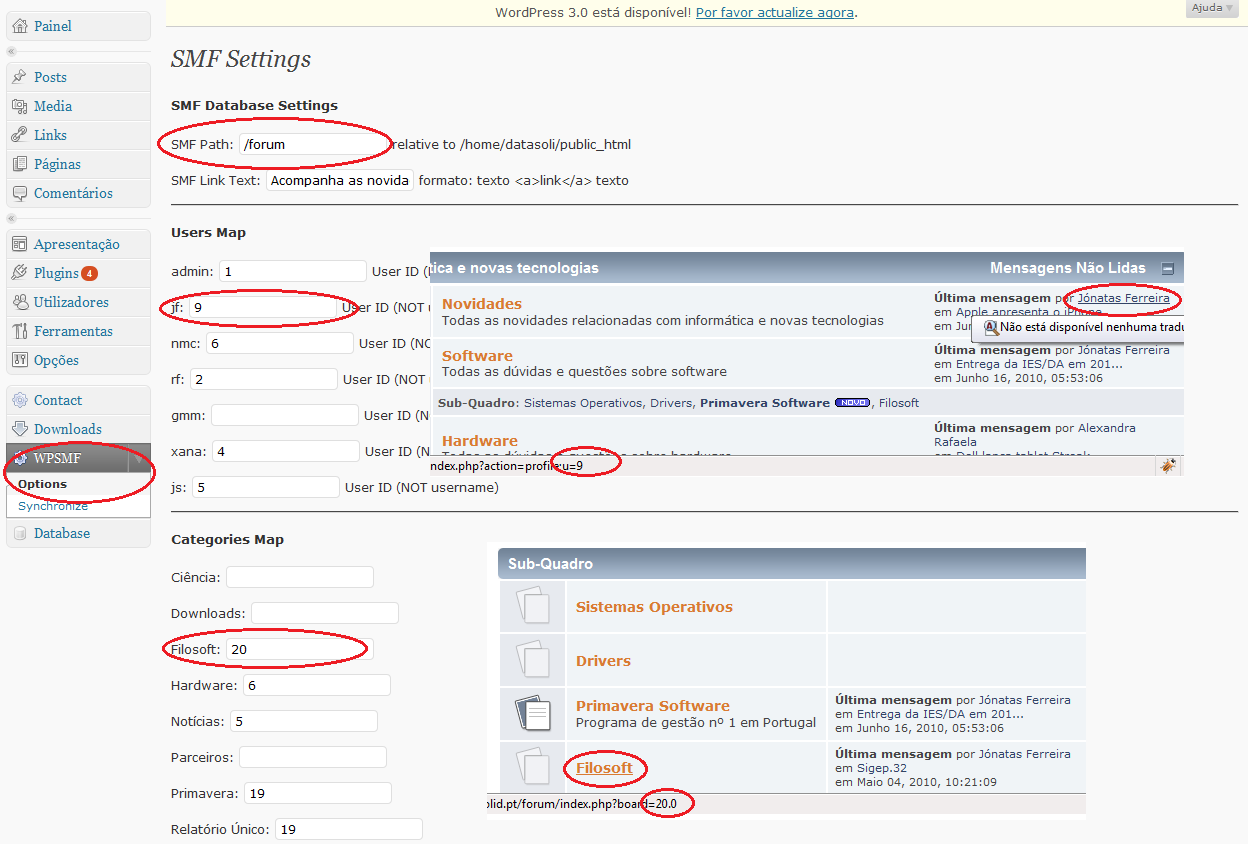Open the Ajuda help dropdown
The height and width of the screenshot is (844, 1248).
coord(1214,8)
